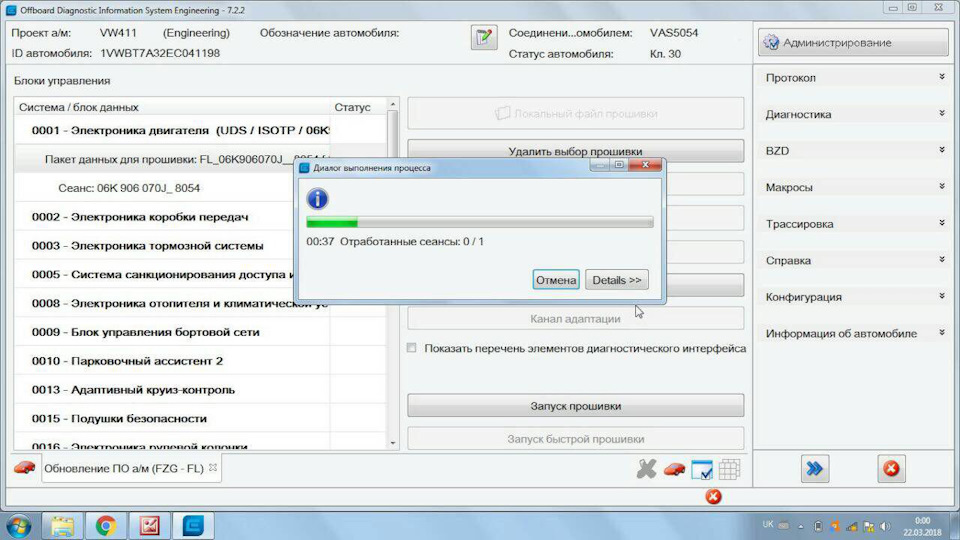Close the process dialog with red X
Viewport: 960px width, 540px height.
(x=645, y=165)
